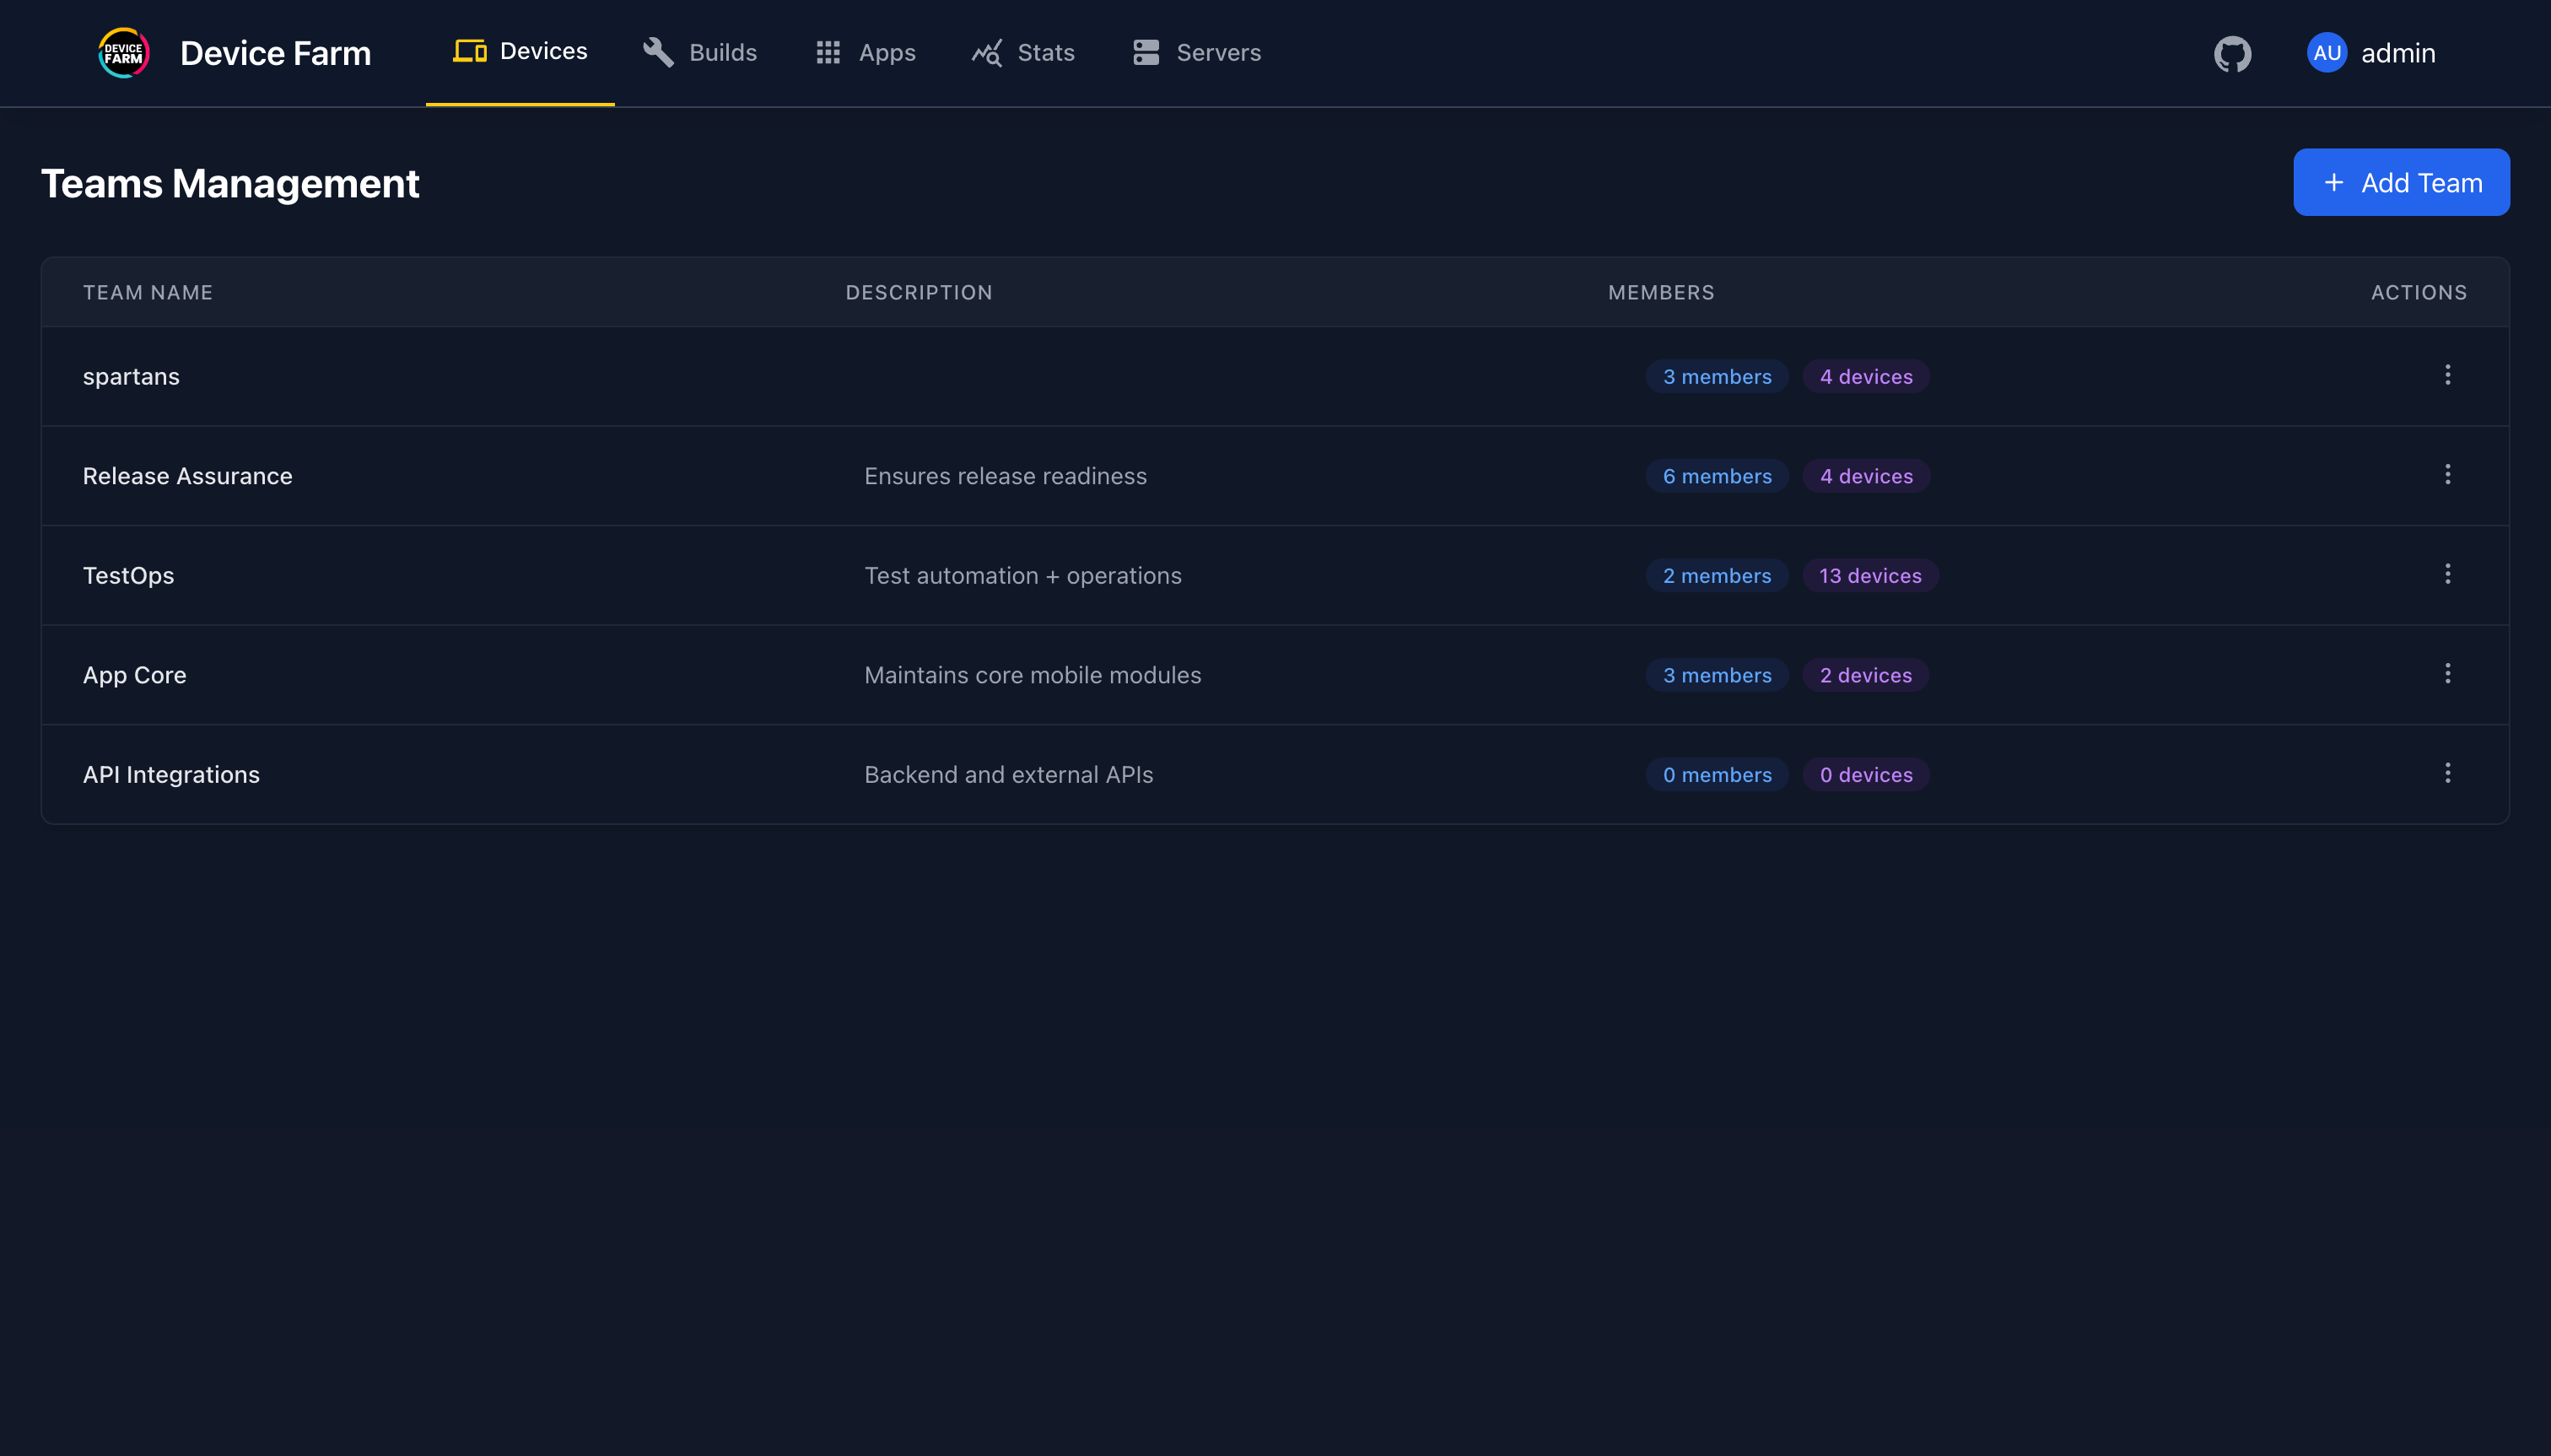This screenshot has height=1456, width=2551.
Task: Open kebab menu for App Core
Action: (x=2447, y=674)
